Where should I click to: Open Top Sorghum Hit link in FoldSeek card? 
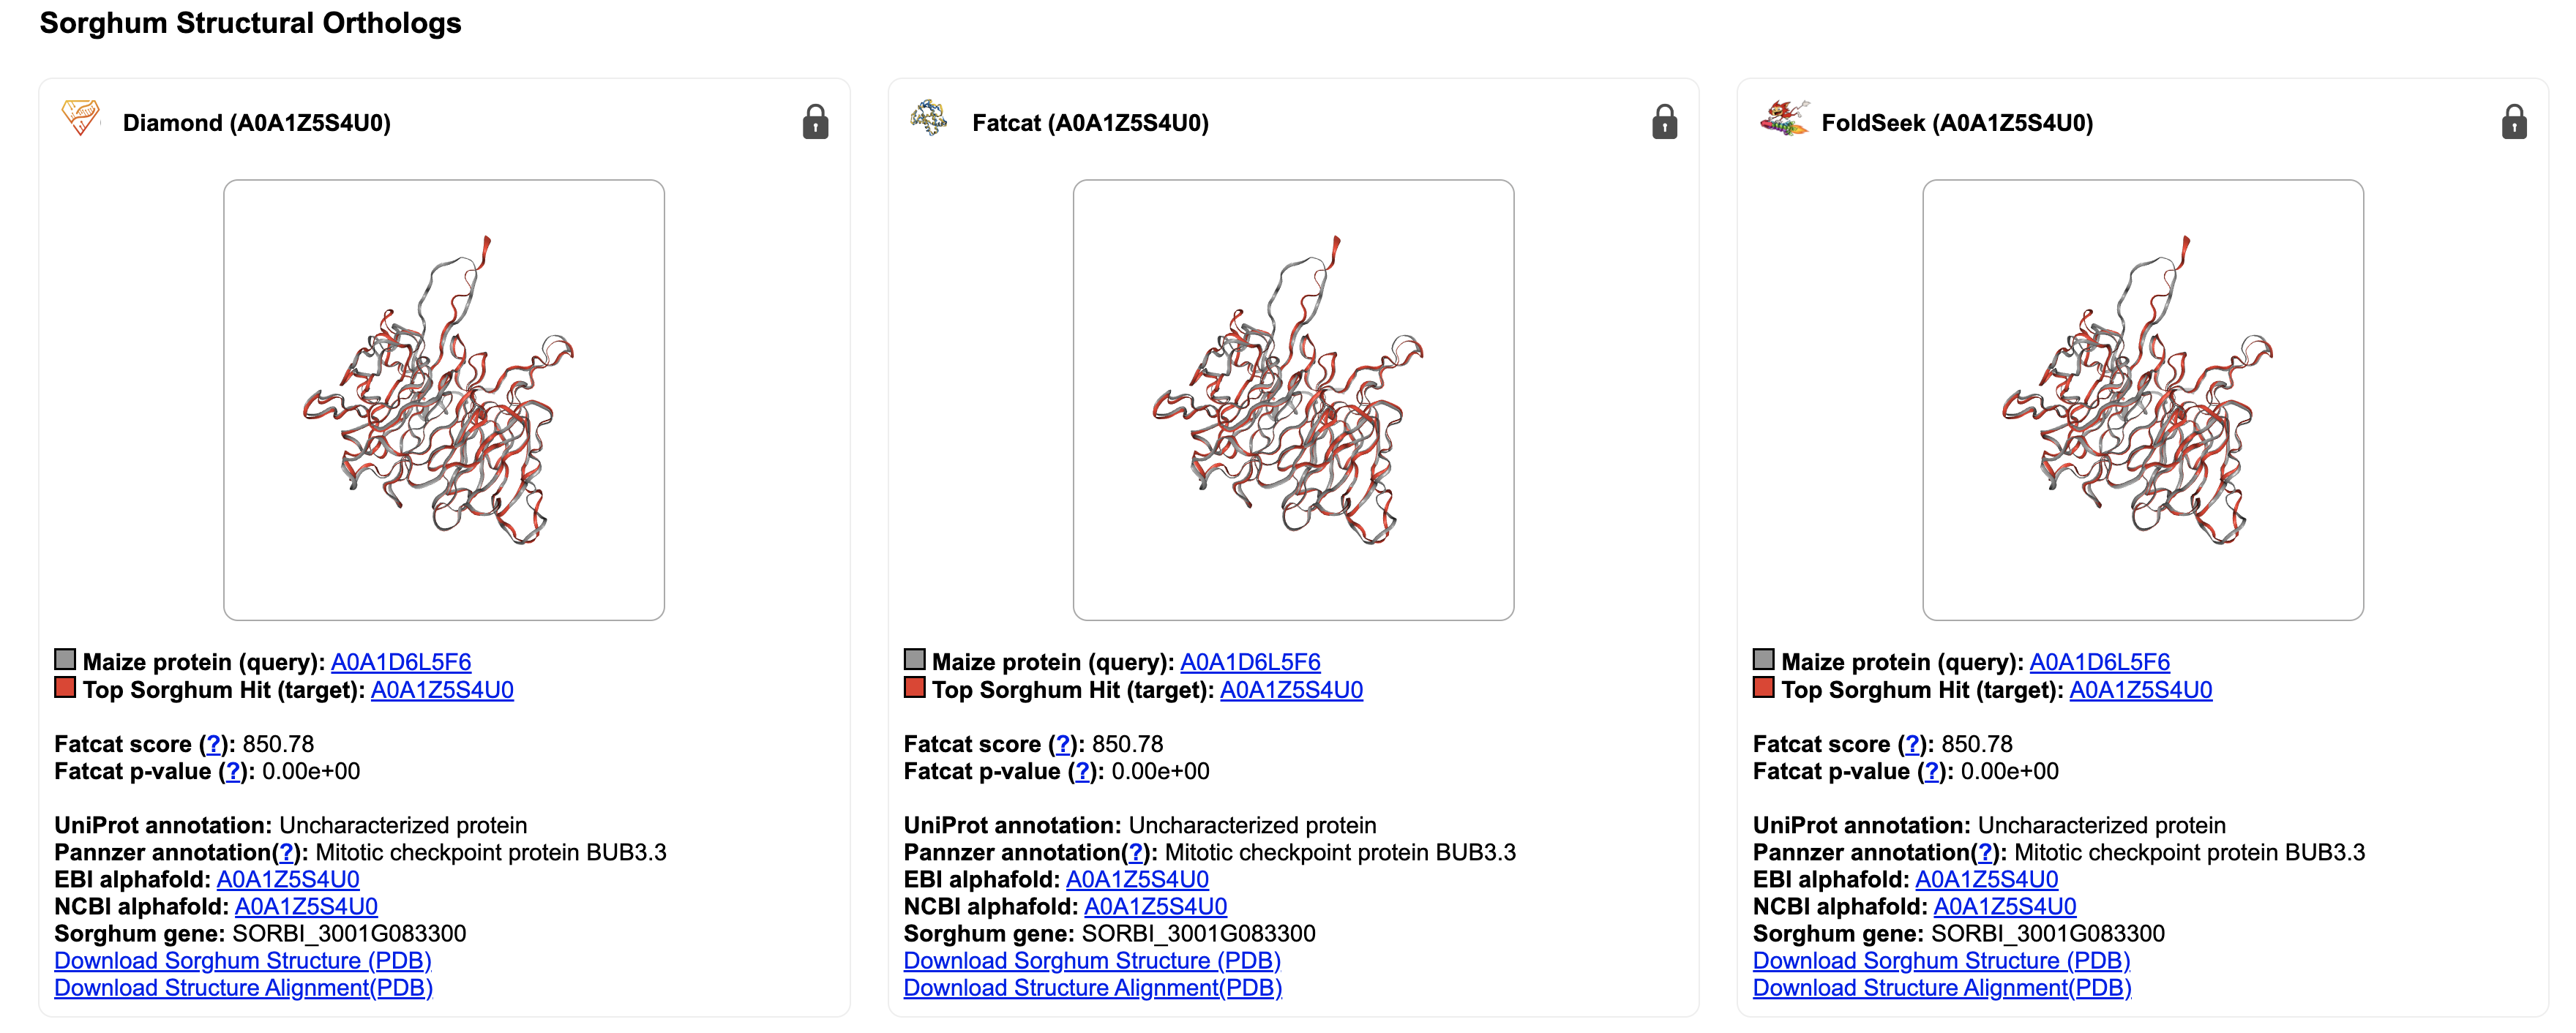2140,690
